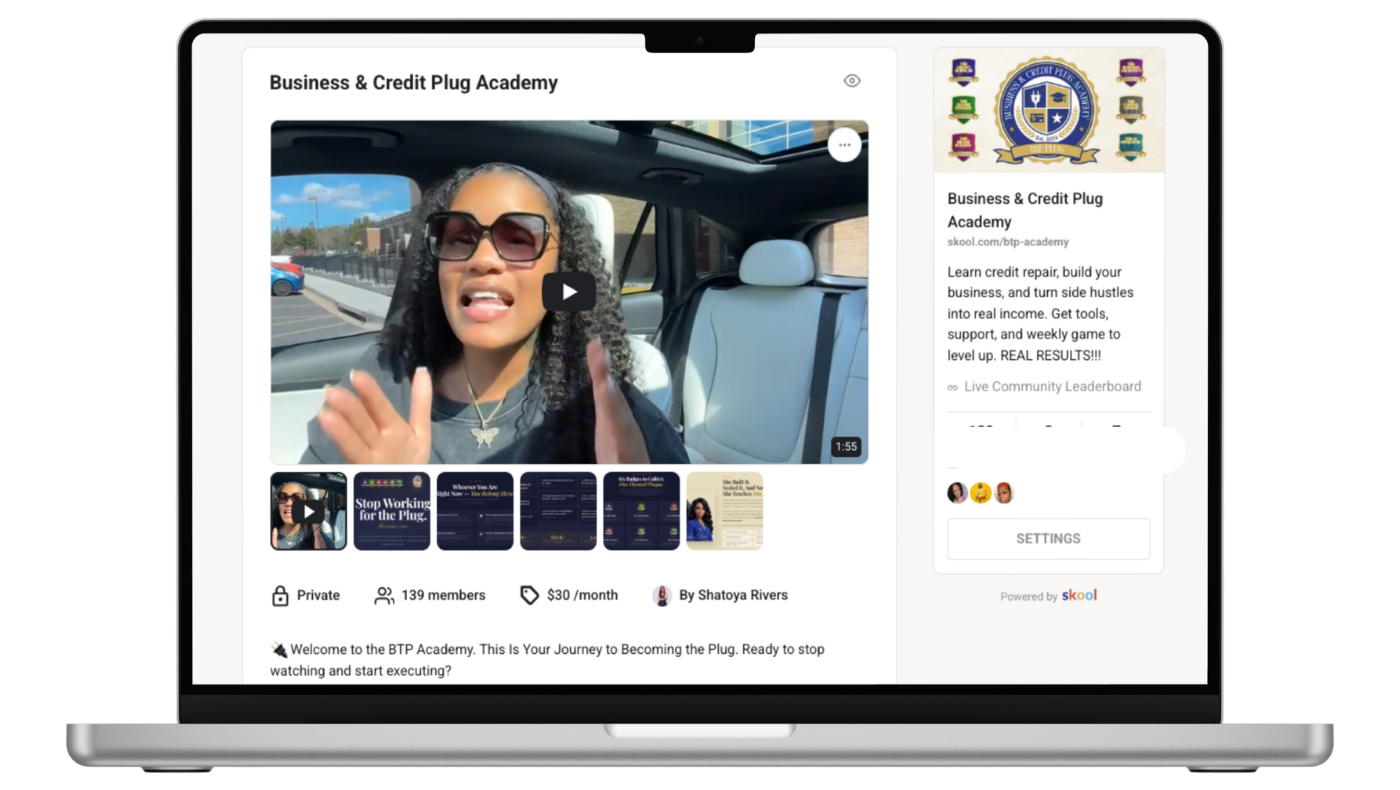Click the SETTINGS button
This screenshot has width=1400, height=790.
click(x=1048, y=538)
